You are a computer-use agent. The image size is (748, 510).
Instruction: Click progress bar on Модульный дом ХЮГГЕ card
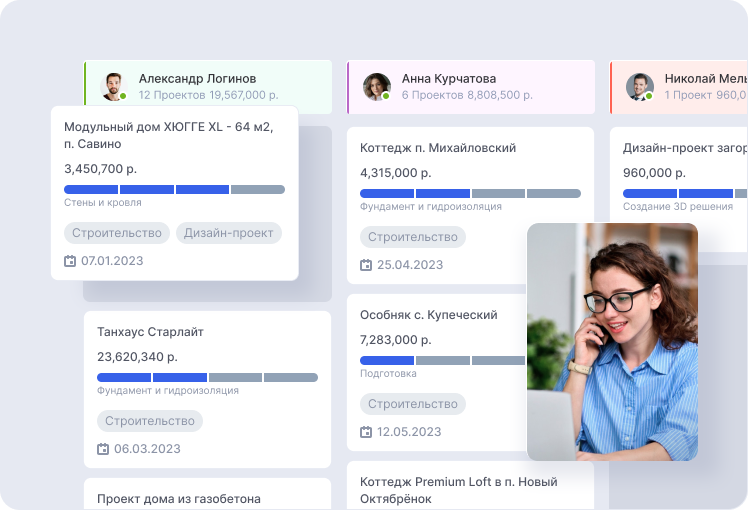pos(174,189)
